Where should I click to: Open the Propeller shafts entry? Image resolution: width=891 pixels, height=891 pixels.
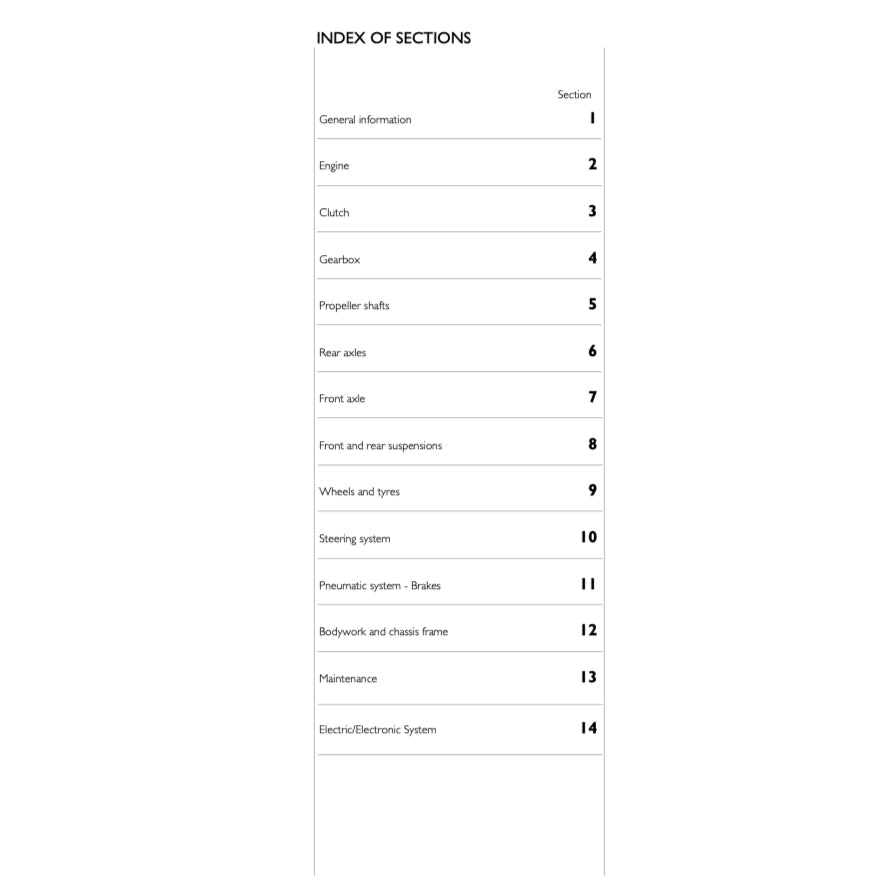click(x=354, y=306)
